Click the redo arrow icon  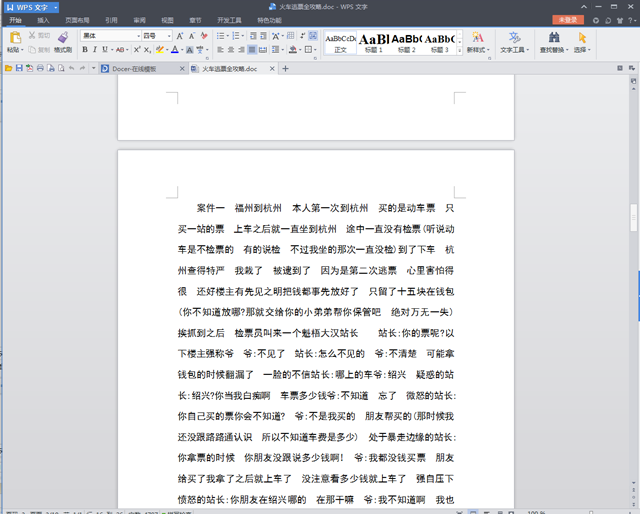[x=82, y=68]
